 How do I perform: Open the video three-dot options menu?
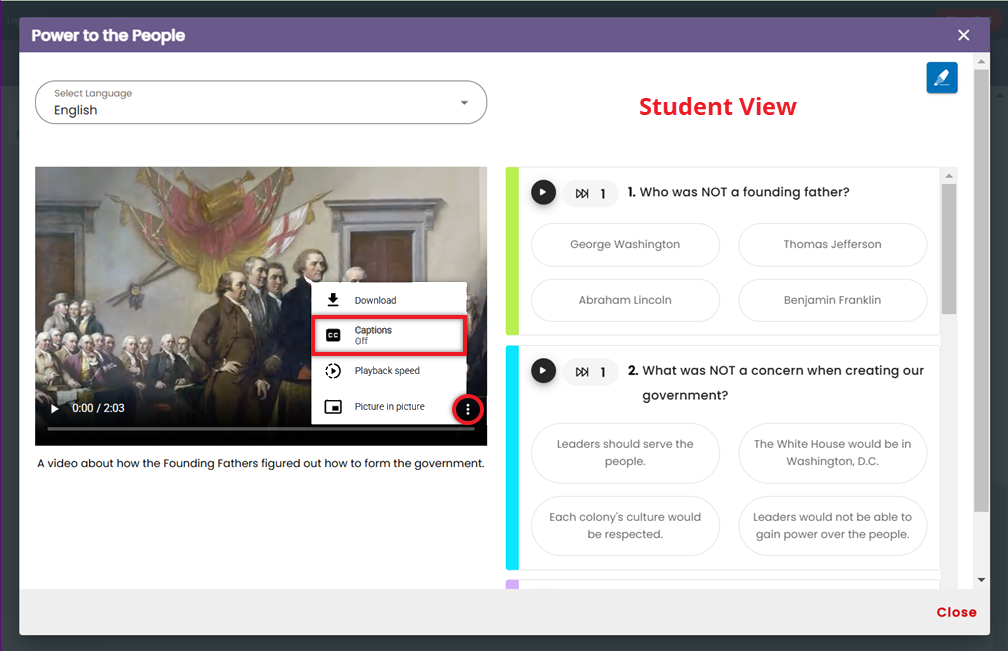pos(467,409)
